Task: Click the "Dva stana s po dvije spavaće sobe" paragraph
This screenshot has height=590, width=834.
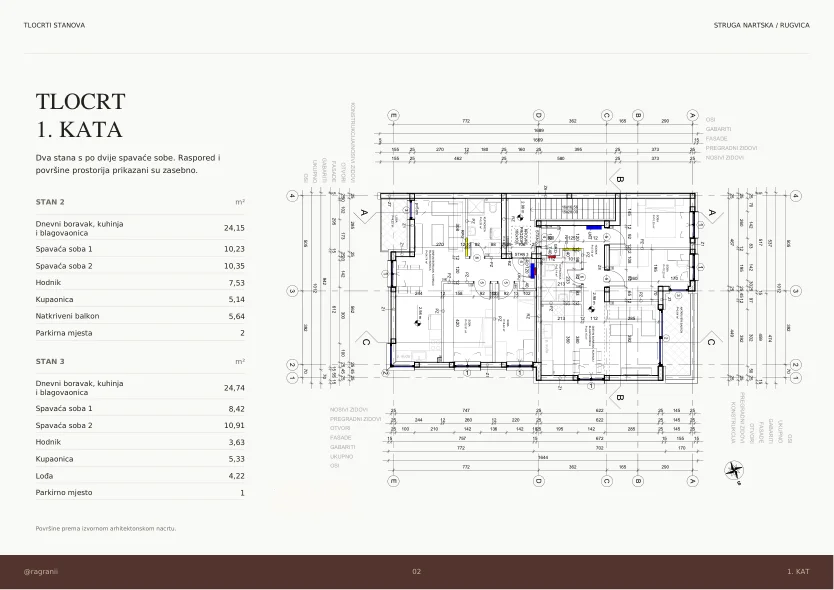Action: point(128,164)
